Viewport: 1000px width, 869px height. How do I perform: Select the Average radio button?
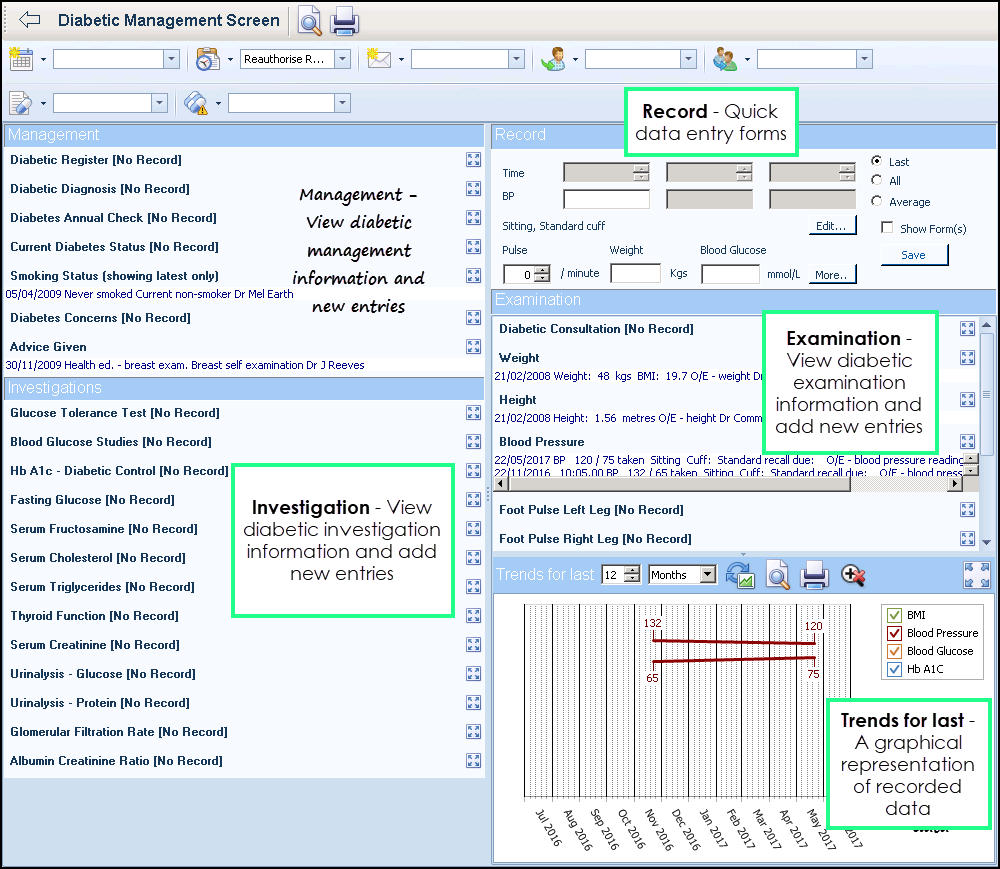tap(877, 201)
